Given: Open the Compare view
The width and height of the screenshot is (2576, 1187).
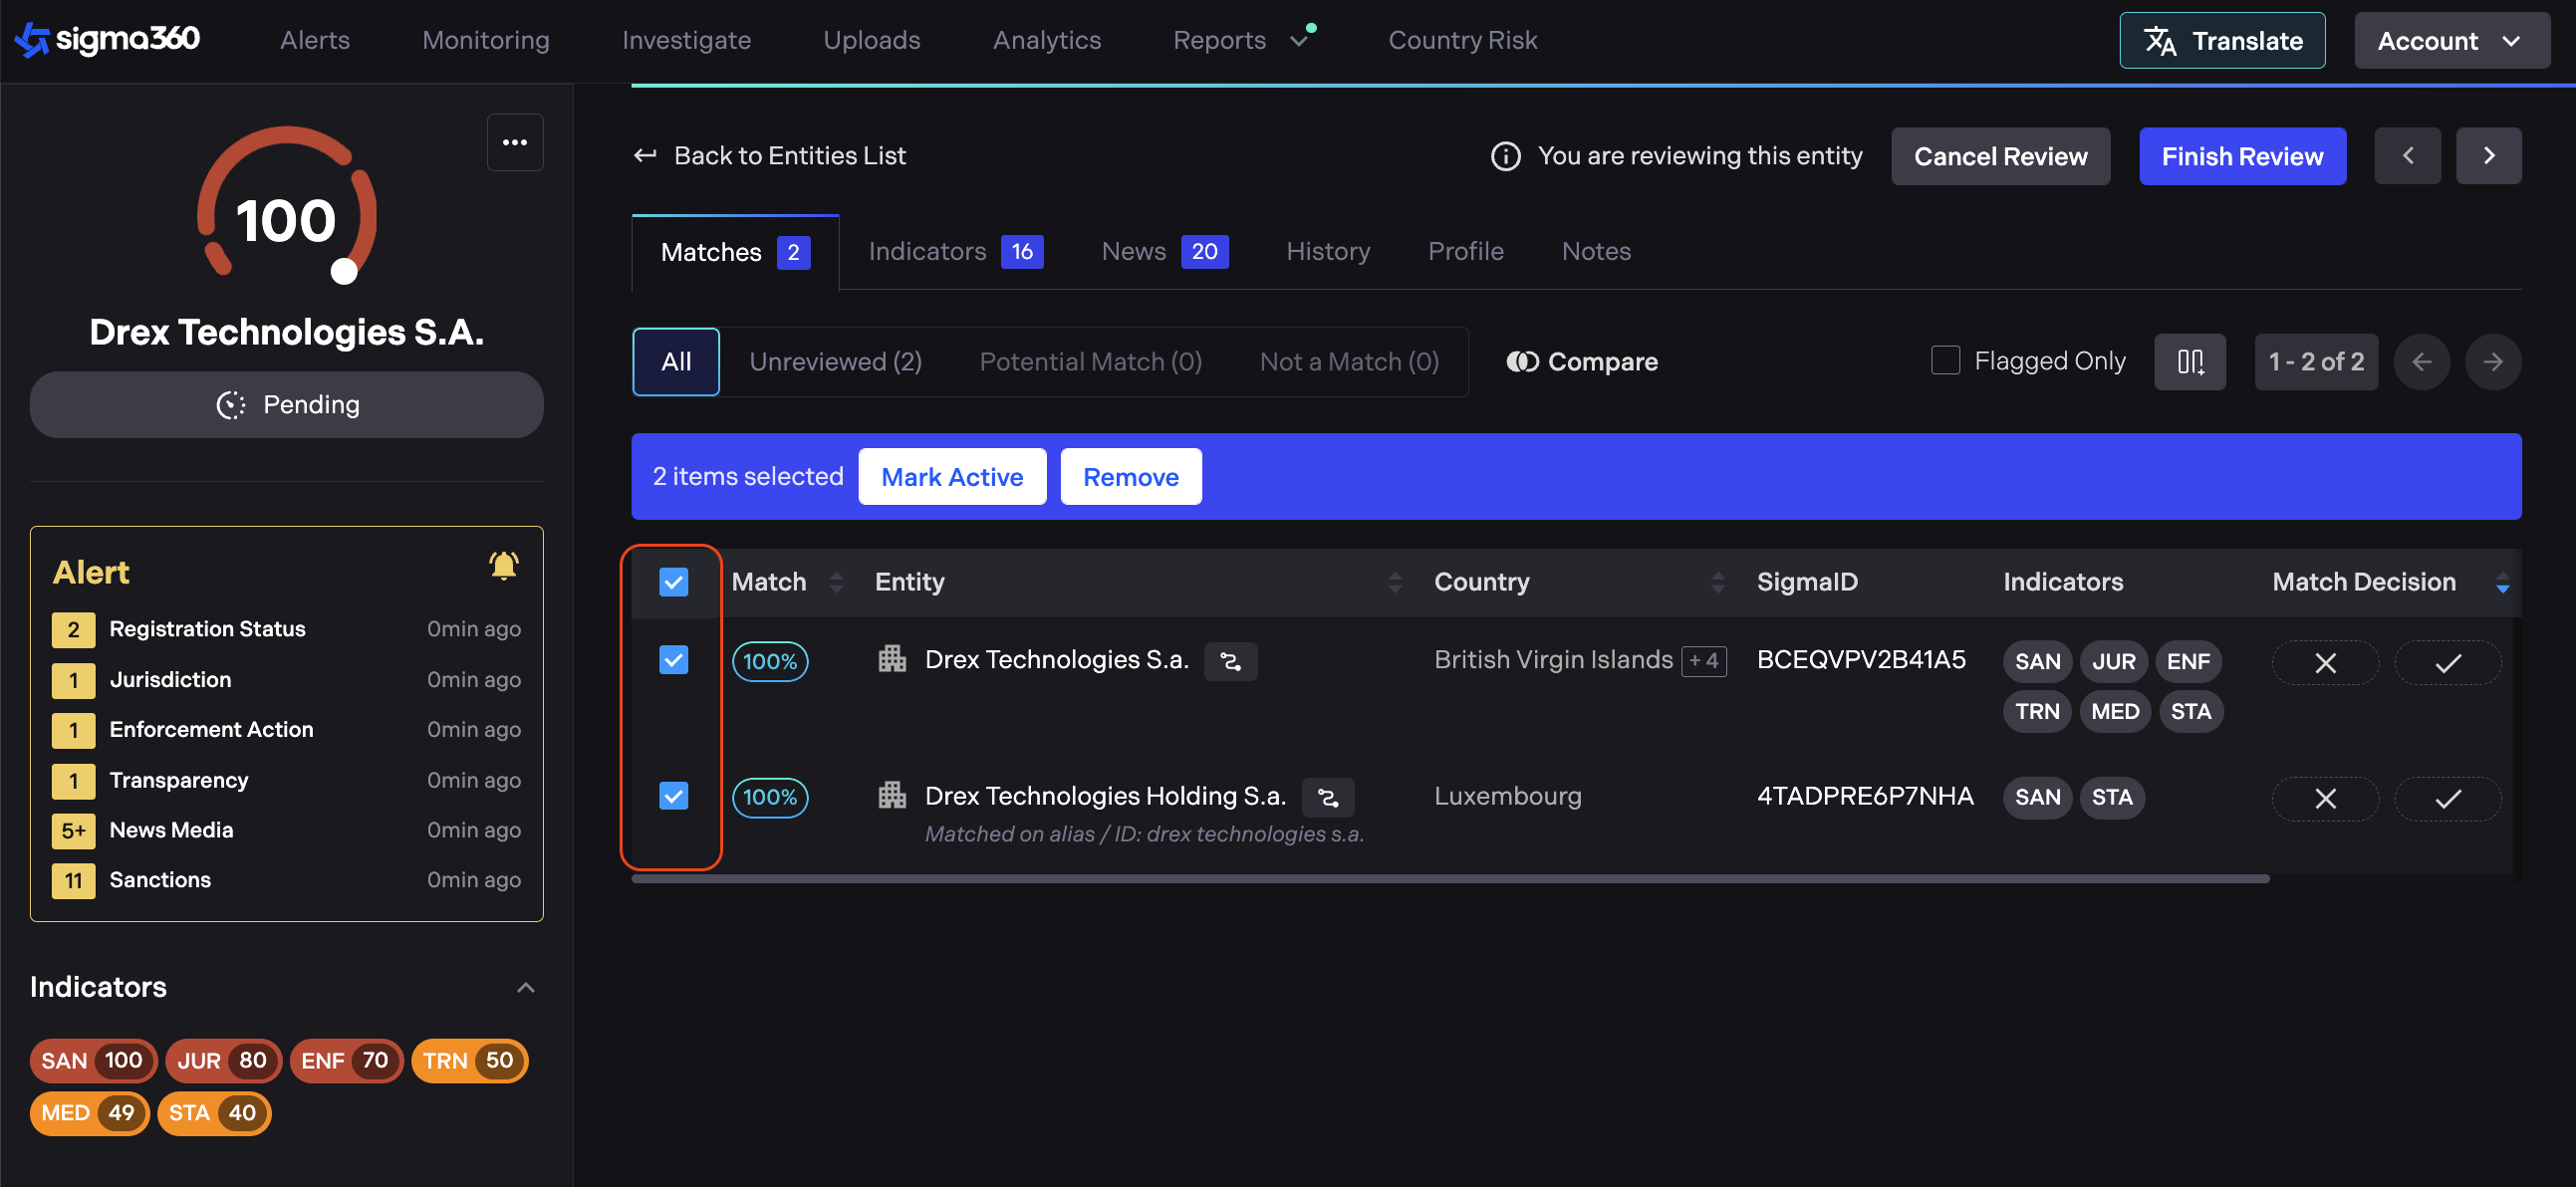Looking at the screenshot, I should pos(1581,362).
